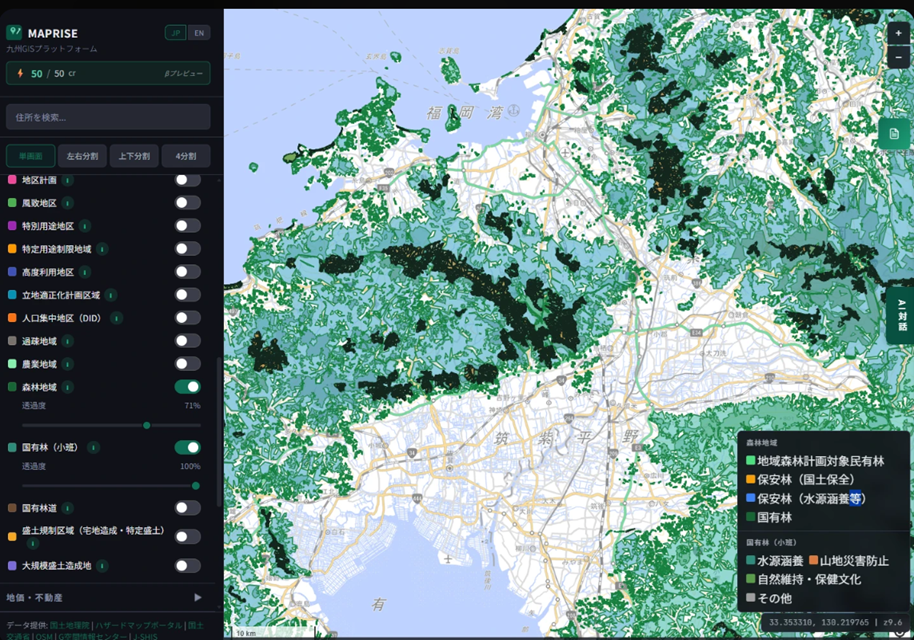Open info icon for 盛土規制区域

[x=33, y=543]
